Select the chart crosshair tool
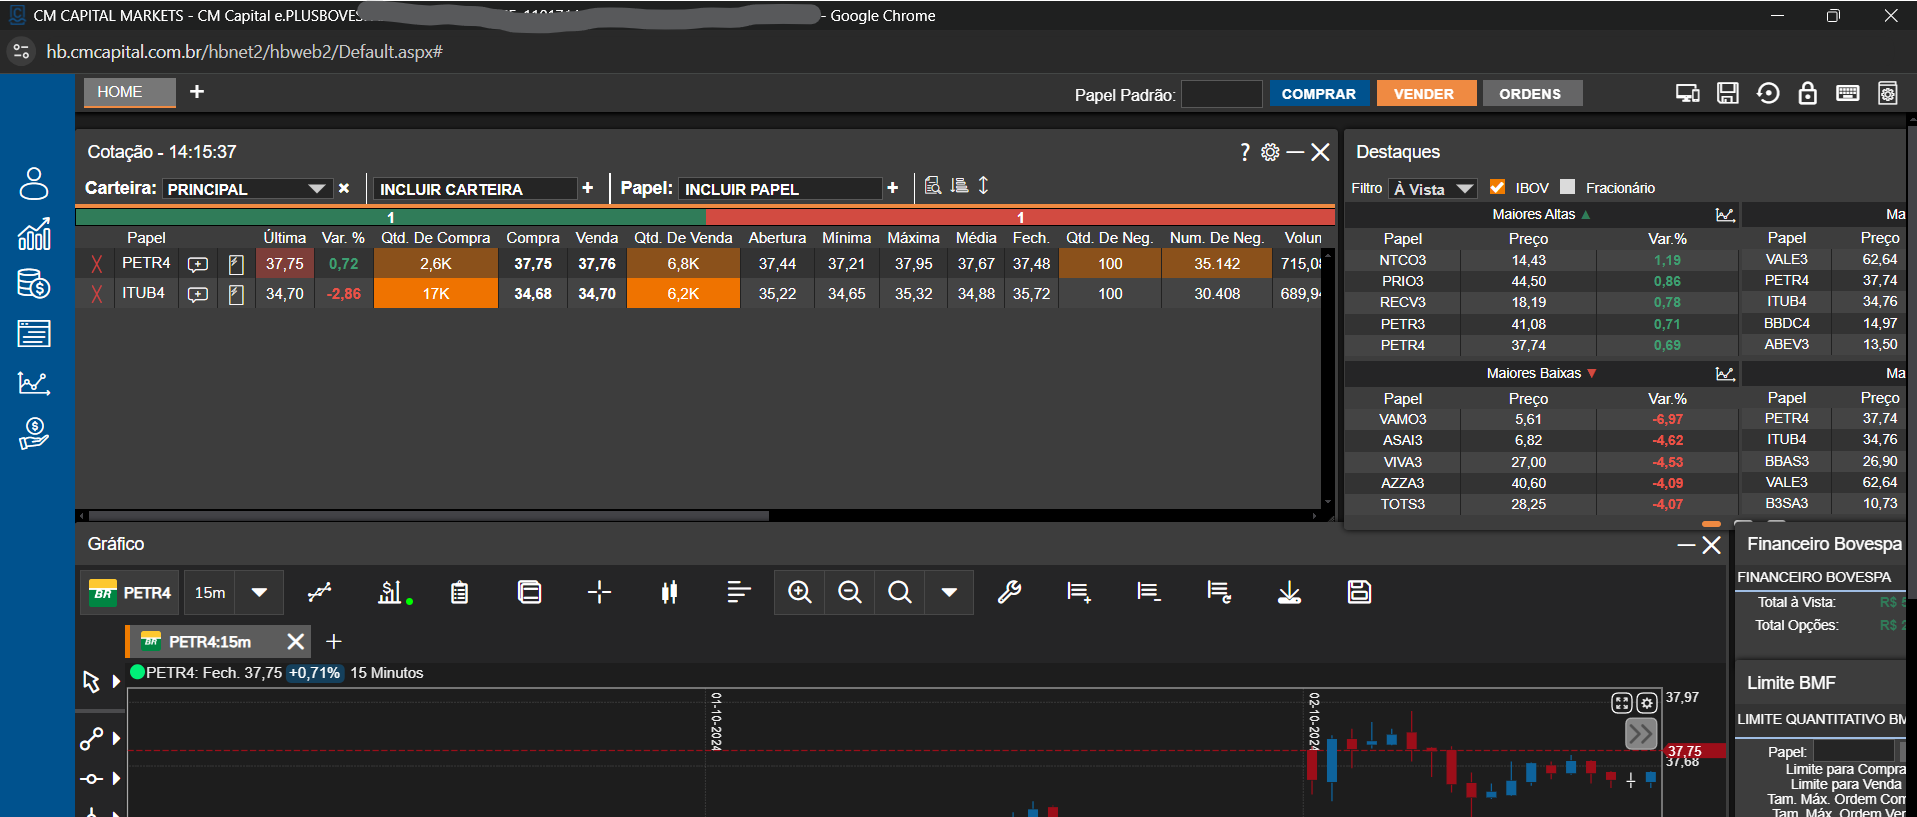The height and width of the screenshot is (817, 1917). [599, 592]
